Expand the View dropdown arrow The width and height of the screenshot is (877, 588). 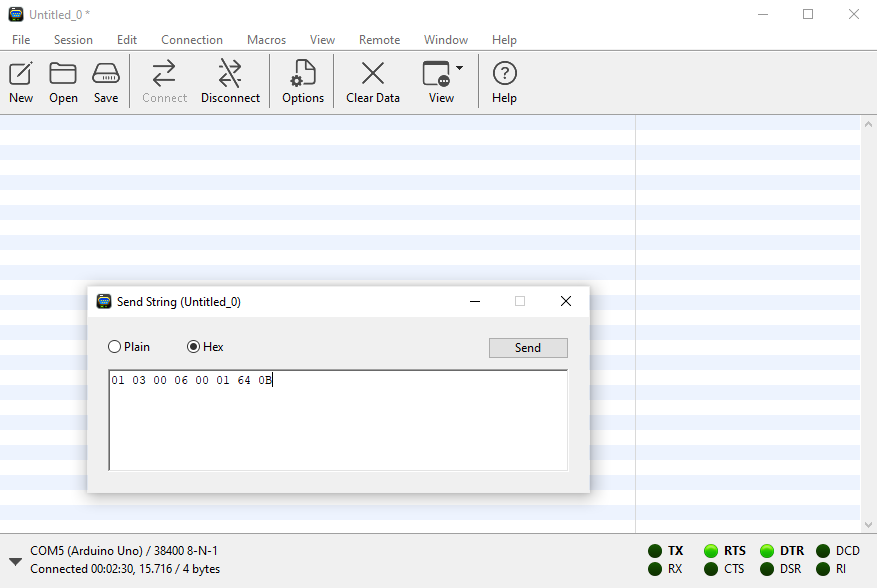click(x=459, y=69)
